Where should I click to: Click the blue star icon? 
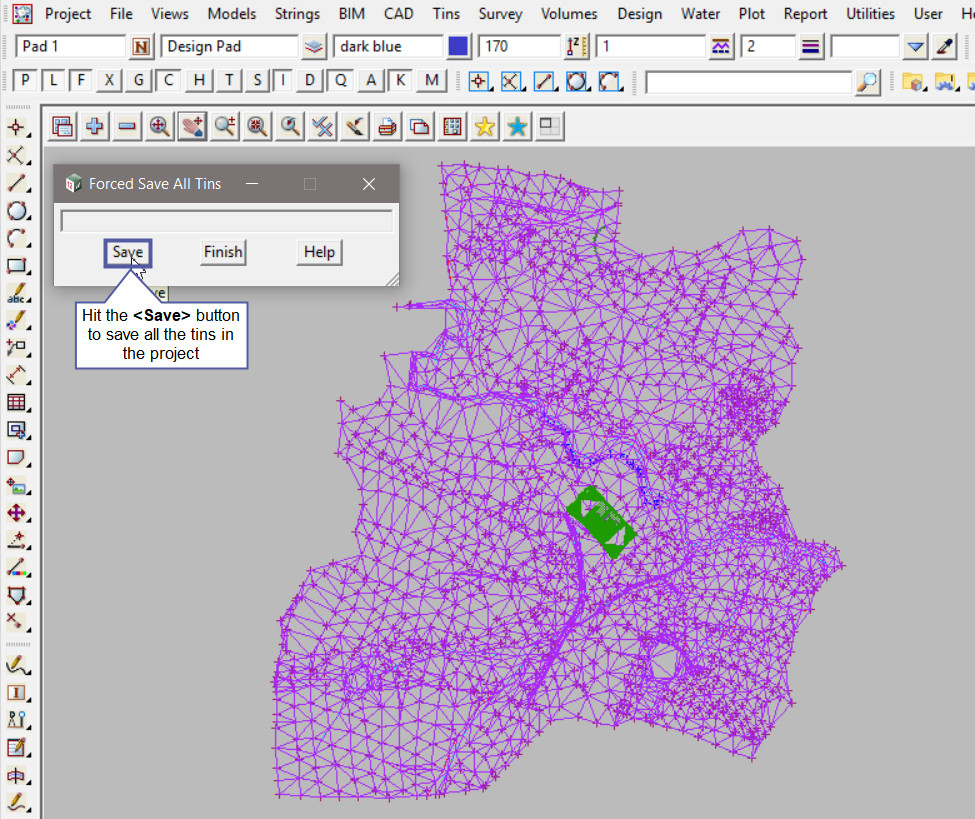517,126
